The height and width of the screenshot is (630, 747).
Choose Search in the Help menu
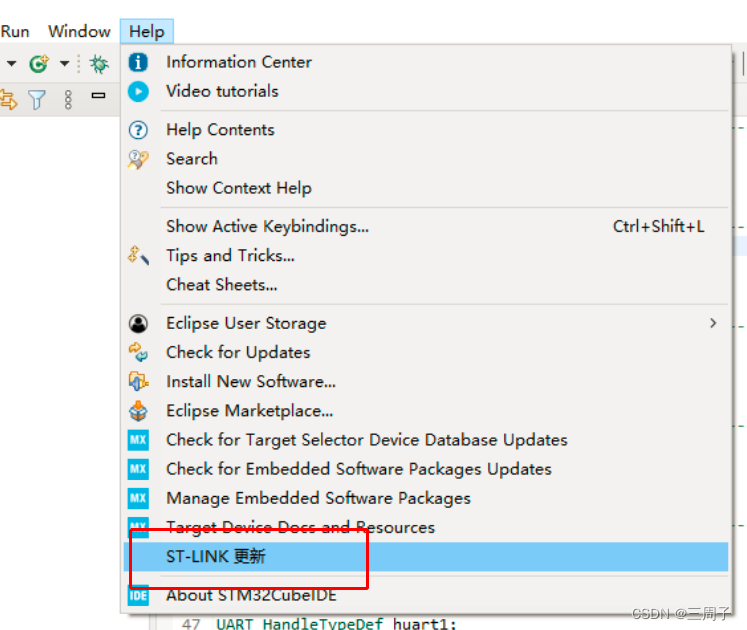[x=426, y=159]
